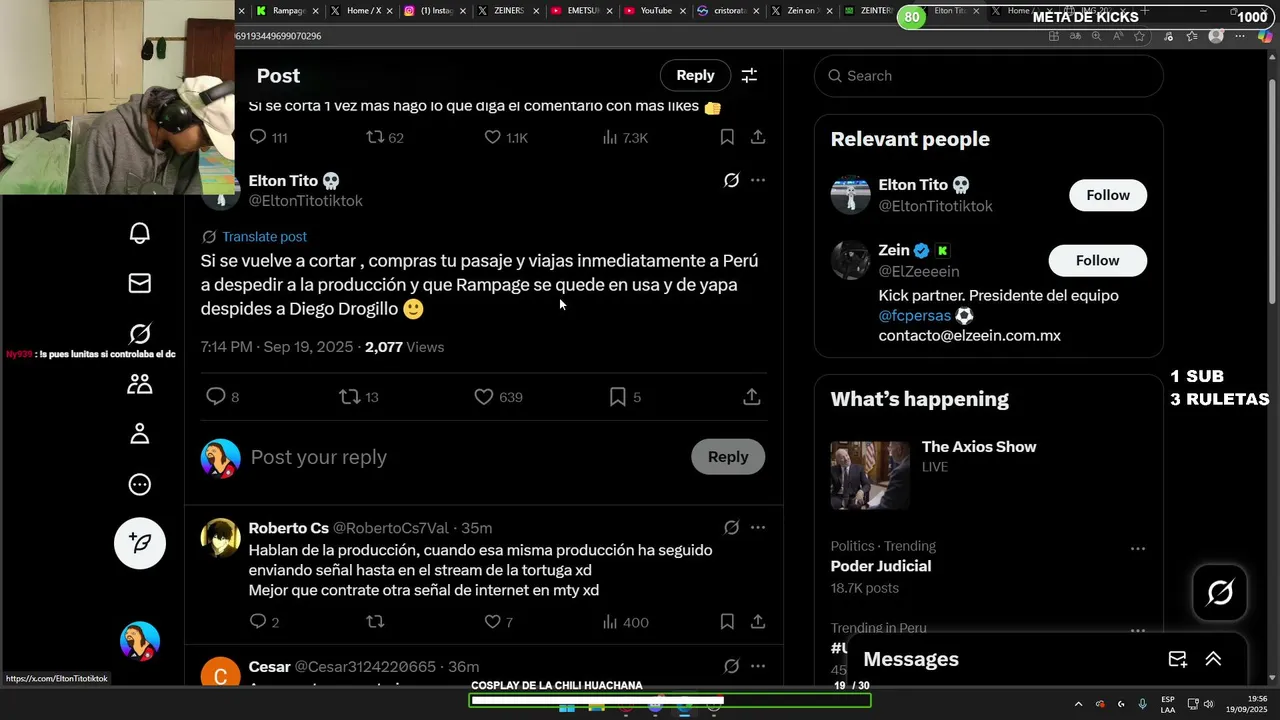
Task: Open more options on Cesar reply
Action: coord(758,666)
